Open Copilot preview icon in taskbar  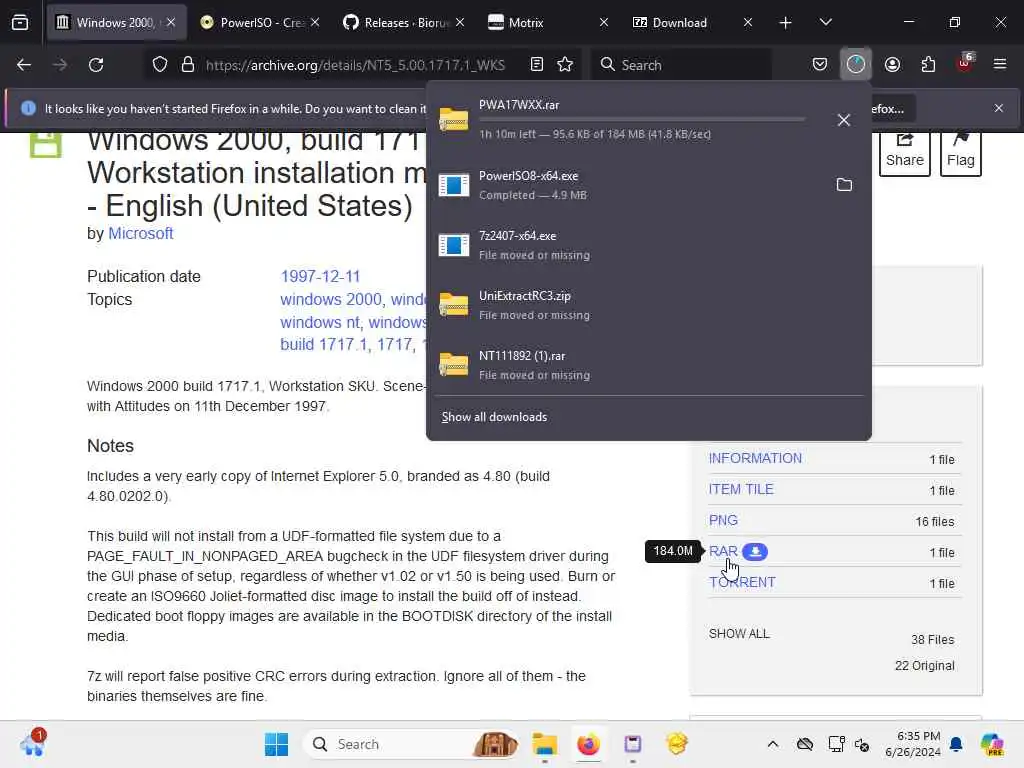click(993, 744)
